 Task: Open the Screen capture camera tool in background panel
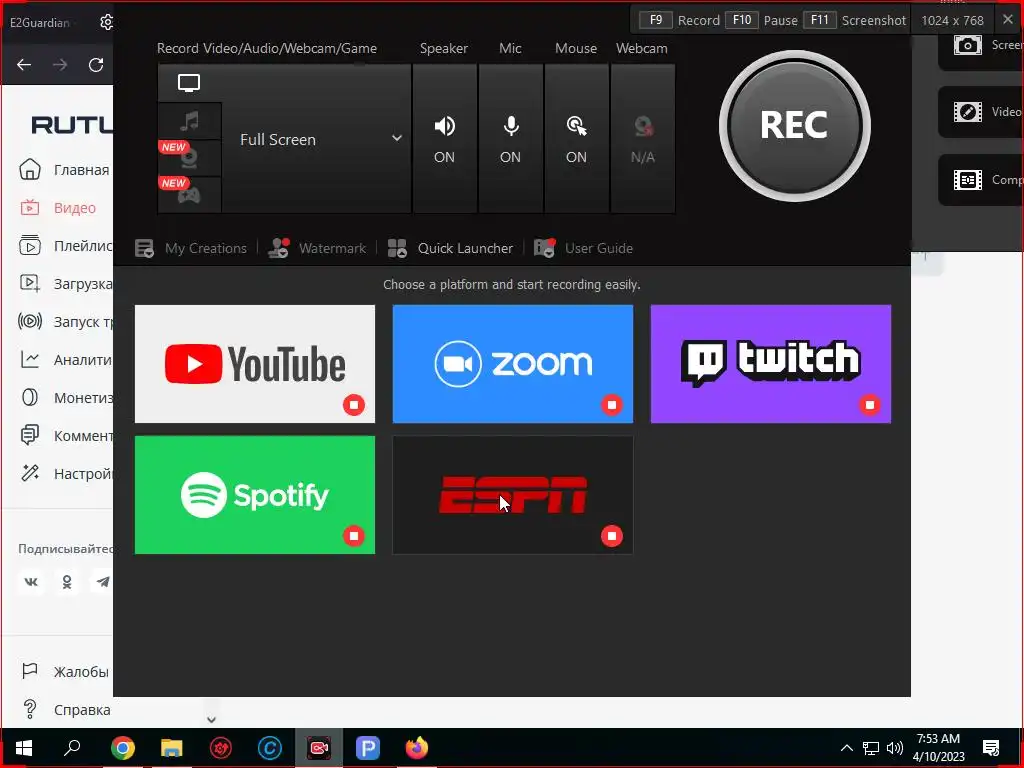tap(982, 45)
